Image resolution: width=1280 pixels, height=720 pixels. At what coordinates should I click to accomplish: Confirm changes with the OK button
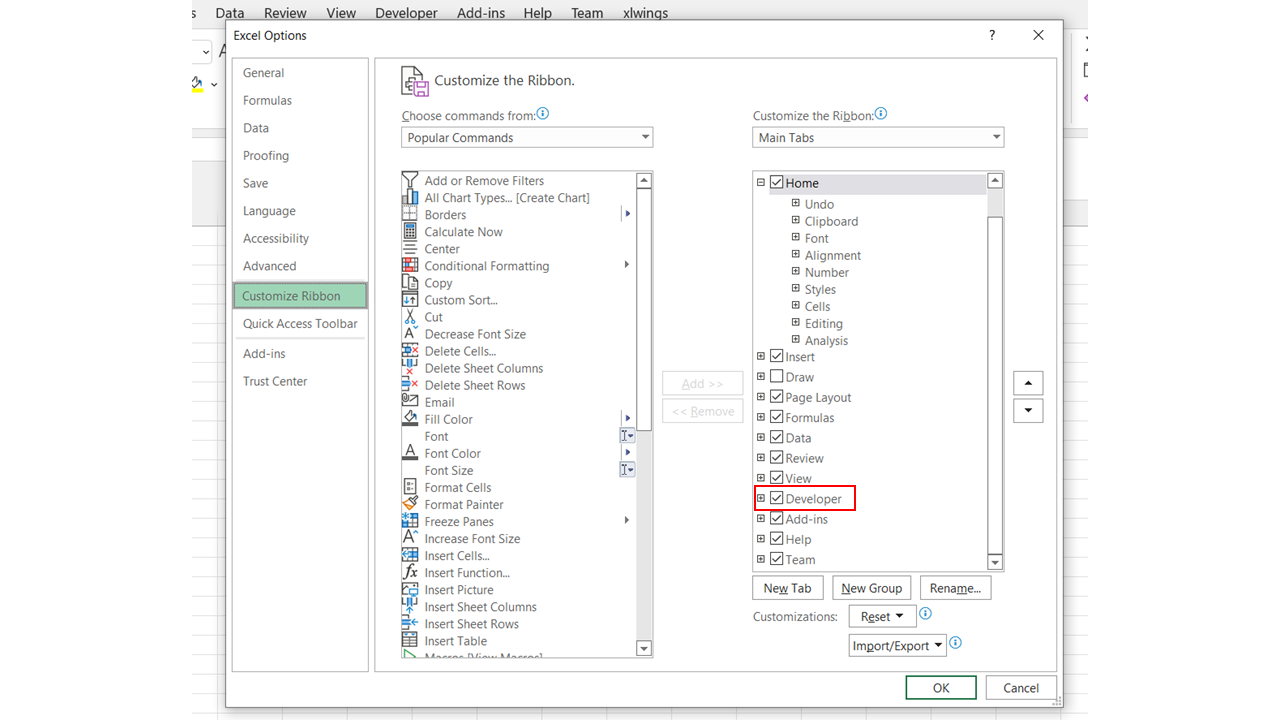pos(940,687)
